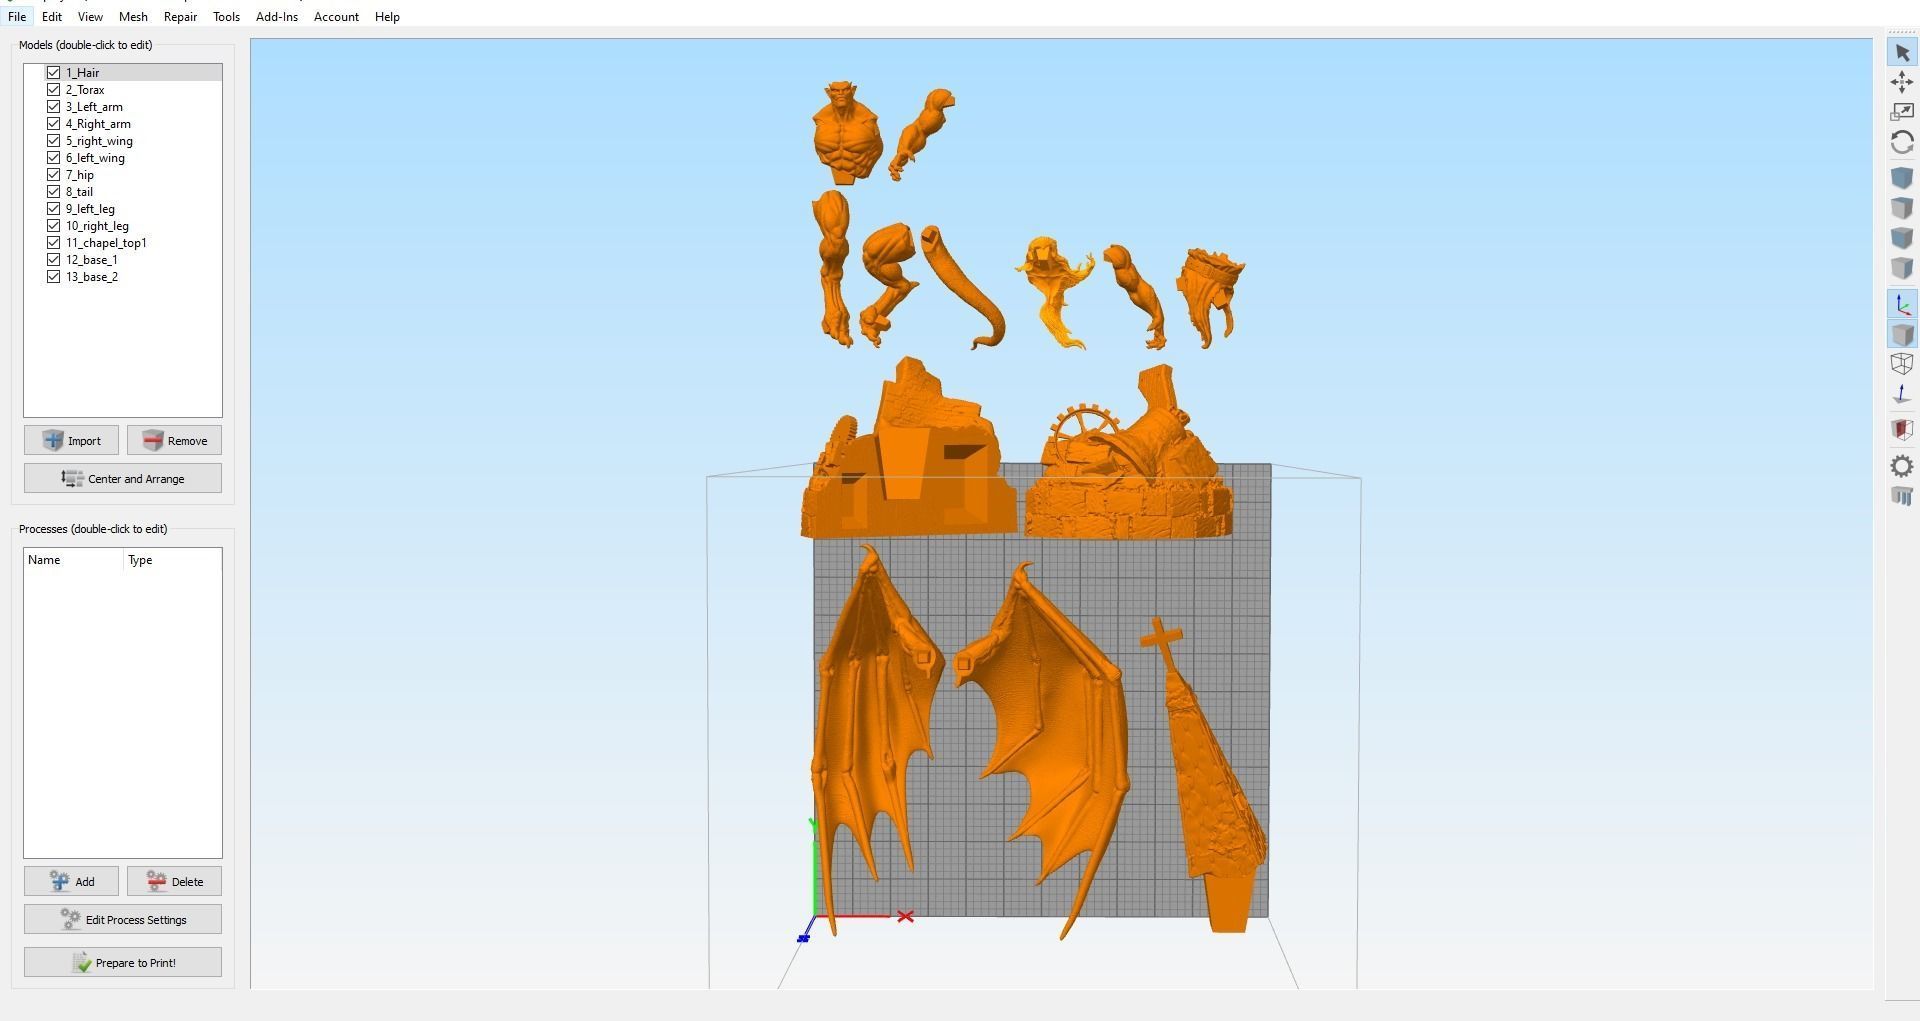The image size is (1920, 1021).
Task: Select the 1_Hair model name
Action: 83,73
